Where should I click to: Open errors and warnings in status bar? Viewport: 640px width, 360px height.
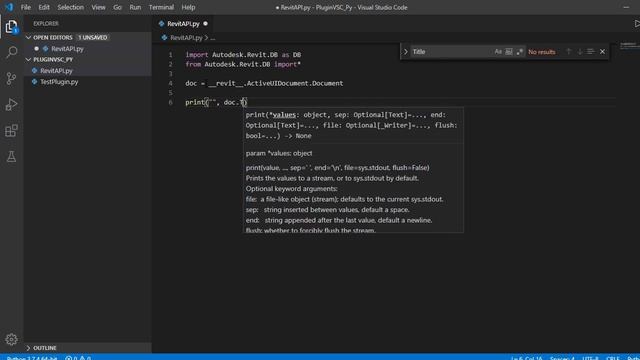[78, 358]
